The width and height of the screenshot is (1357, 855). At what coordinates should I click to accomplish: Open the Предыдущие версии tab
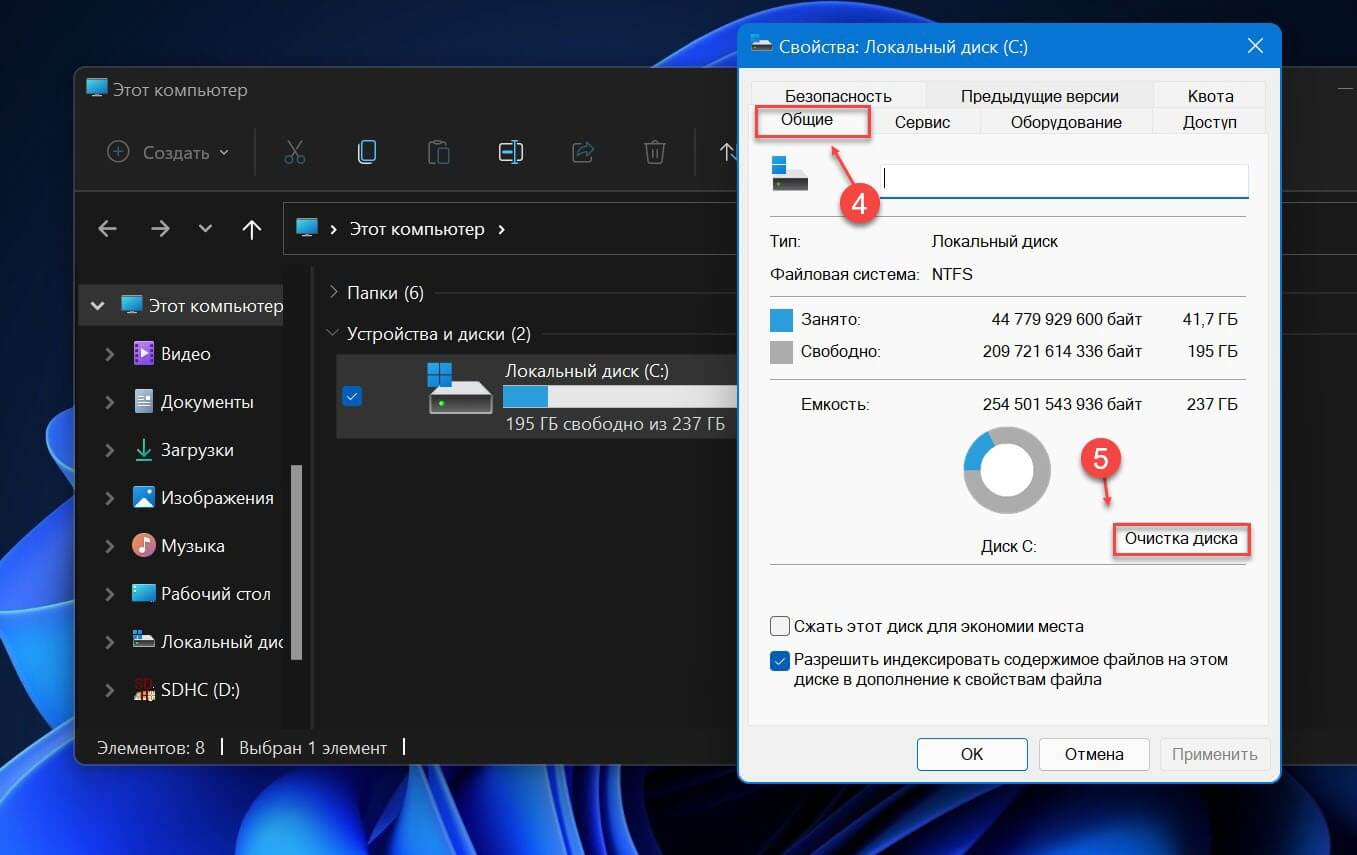tap(1039, 96)
